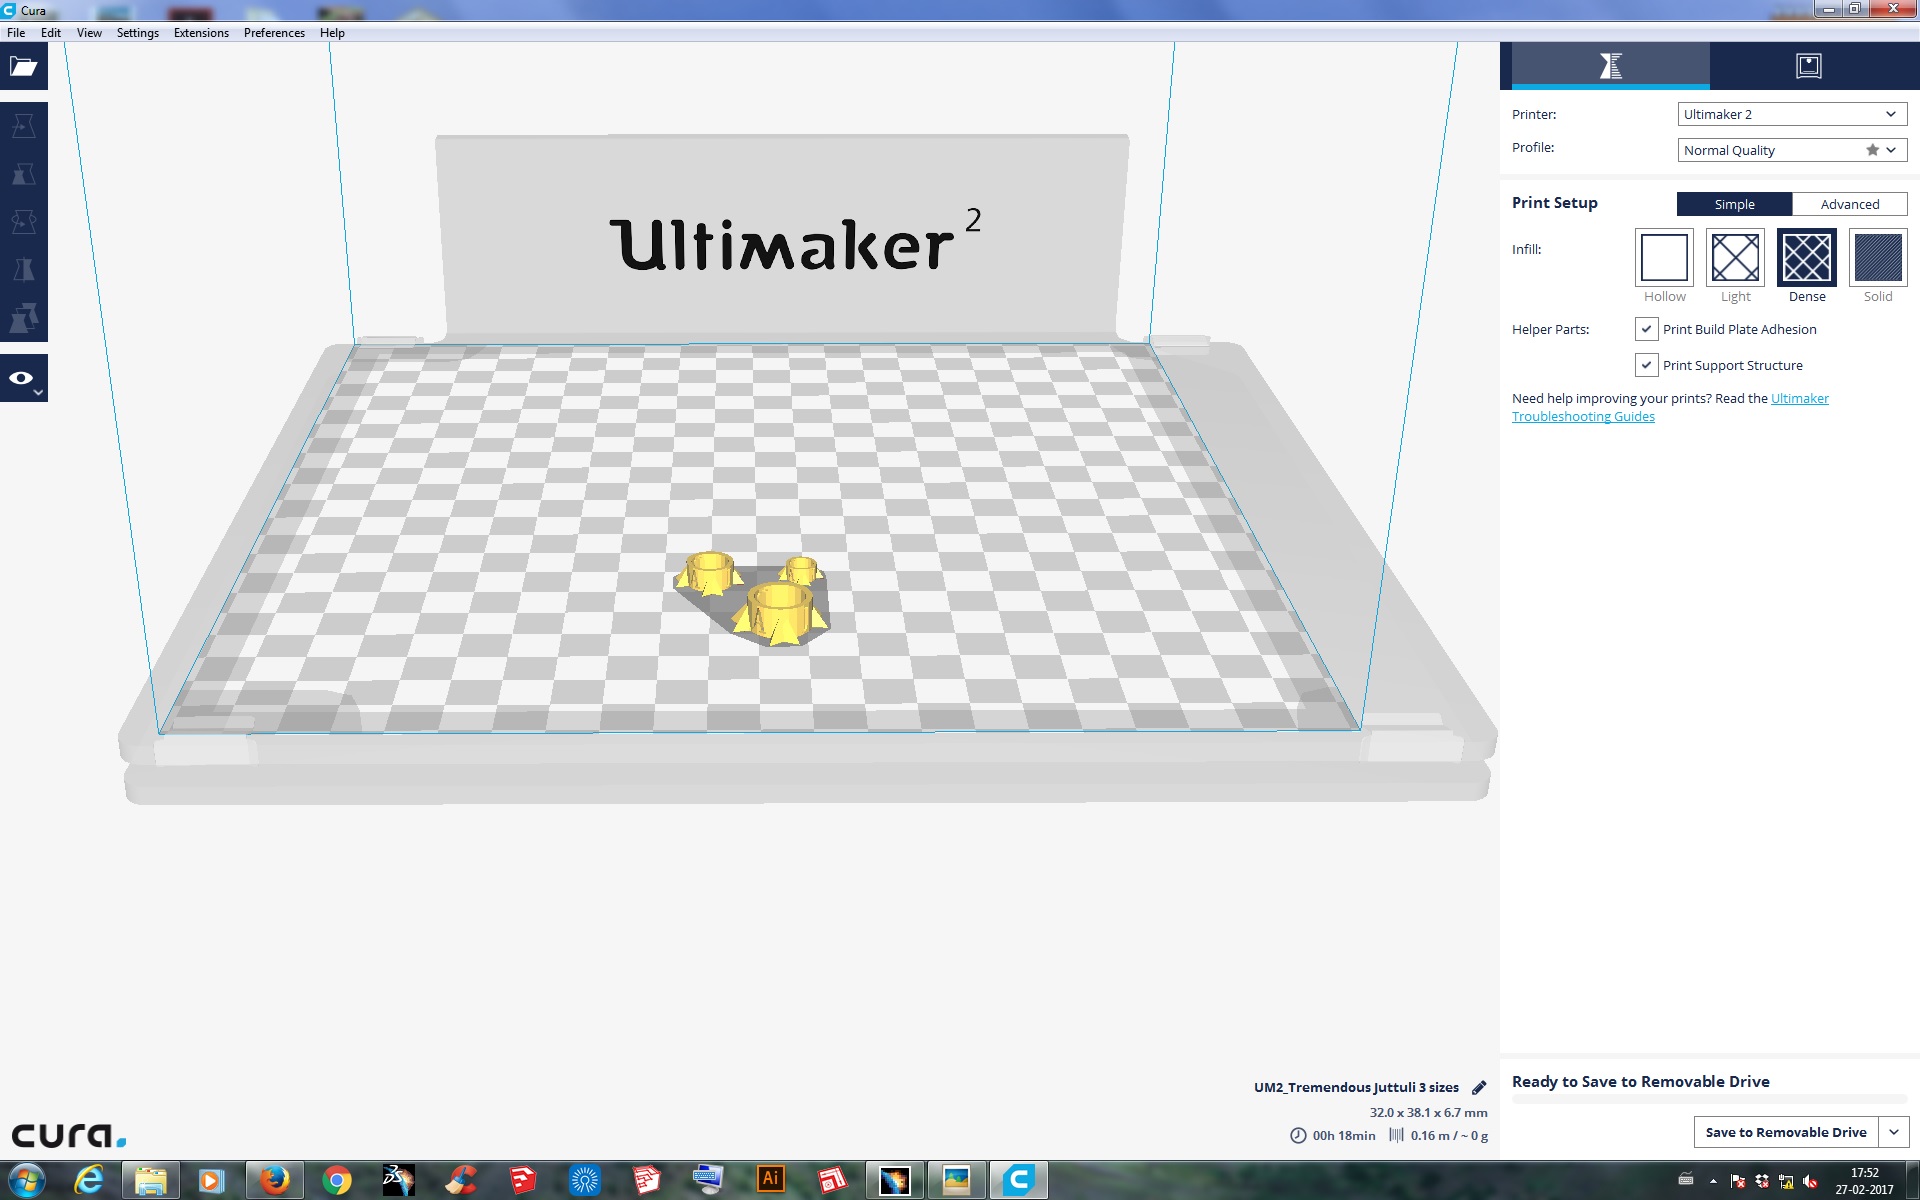
Task: Open the photo viewer taskbar window
Action: coord(957,1181)
